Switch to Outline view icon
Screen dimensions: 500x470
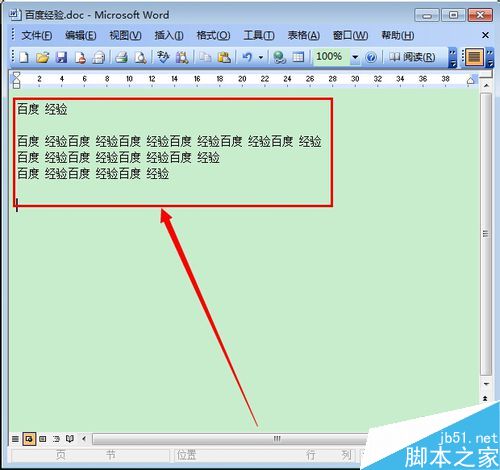(56, 439)
